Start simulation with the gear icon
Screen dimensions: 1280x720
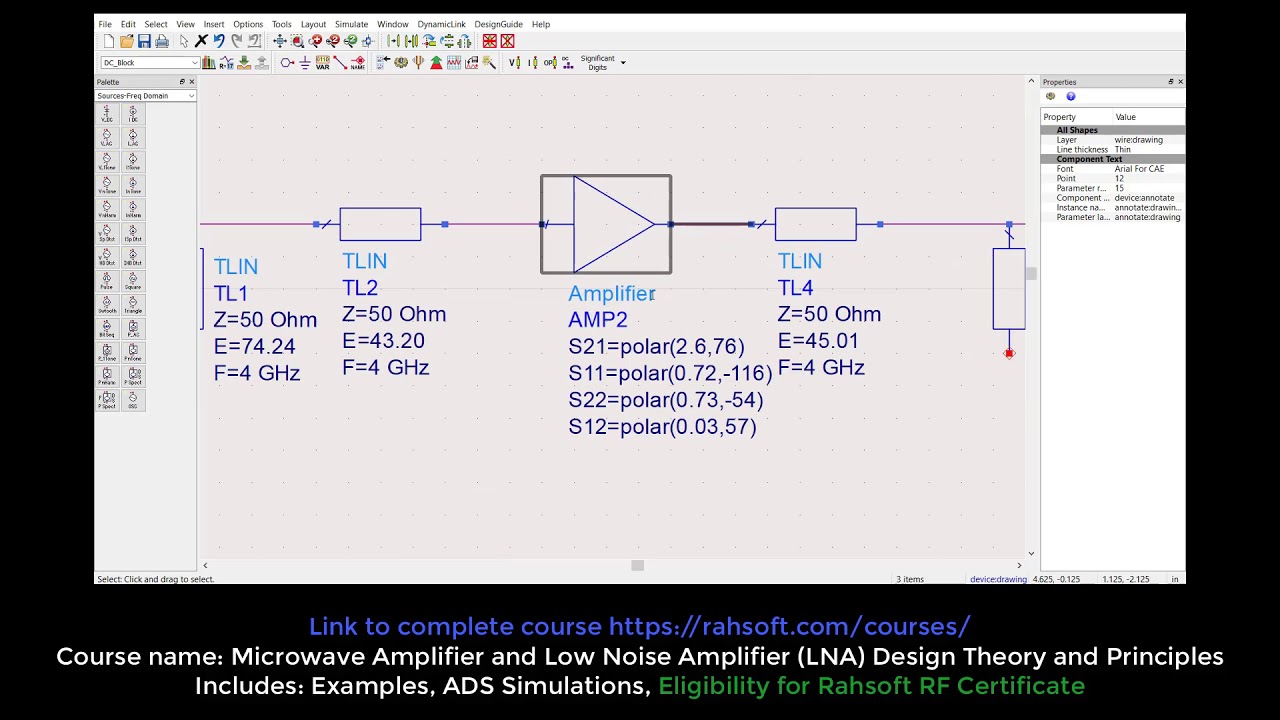pyautogui.click(x=401, y=62)
